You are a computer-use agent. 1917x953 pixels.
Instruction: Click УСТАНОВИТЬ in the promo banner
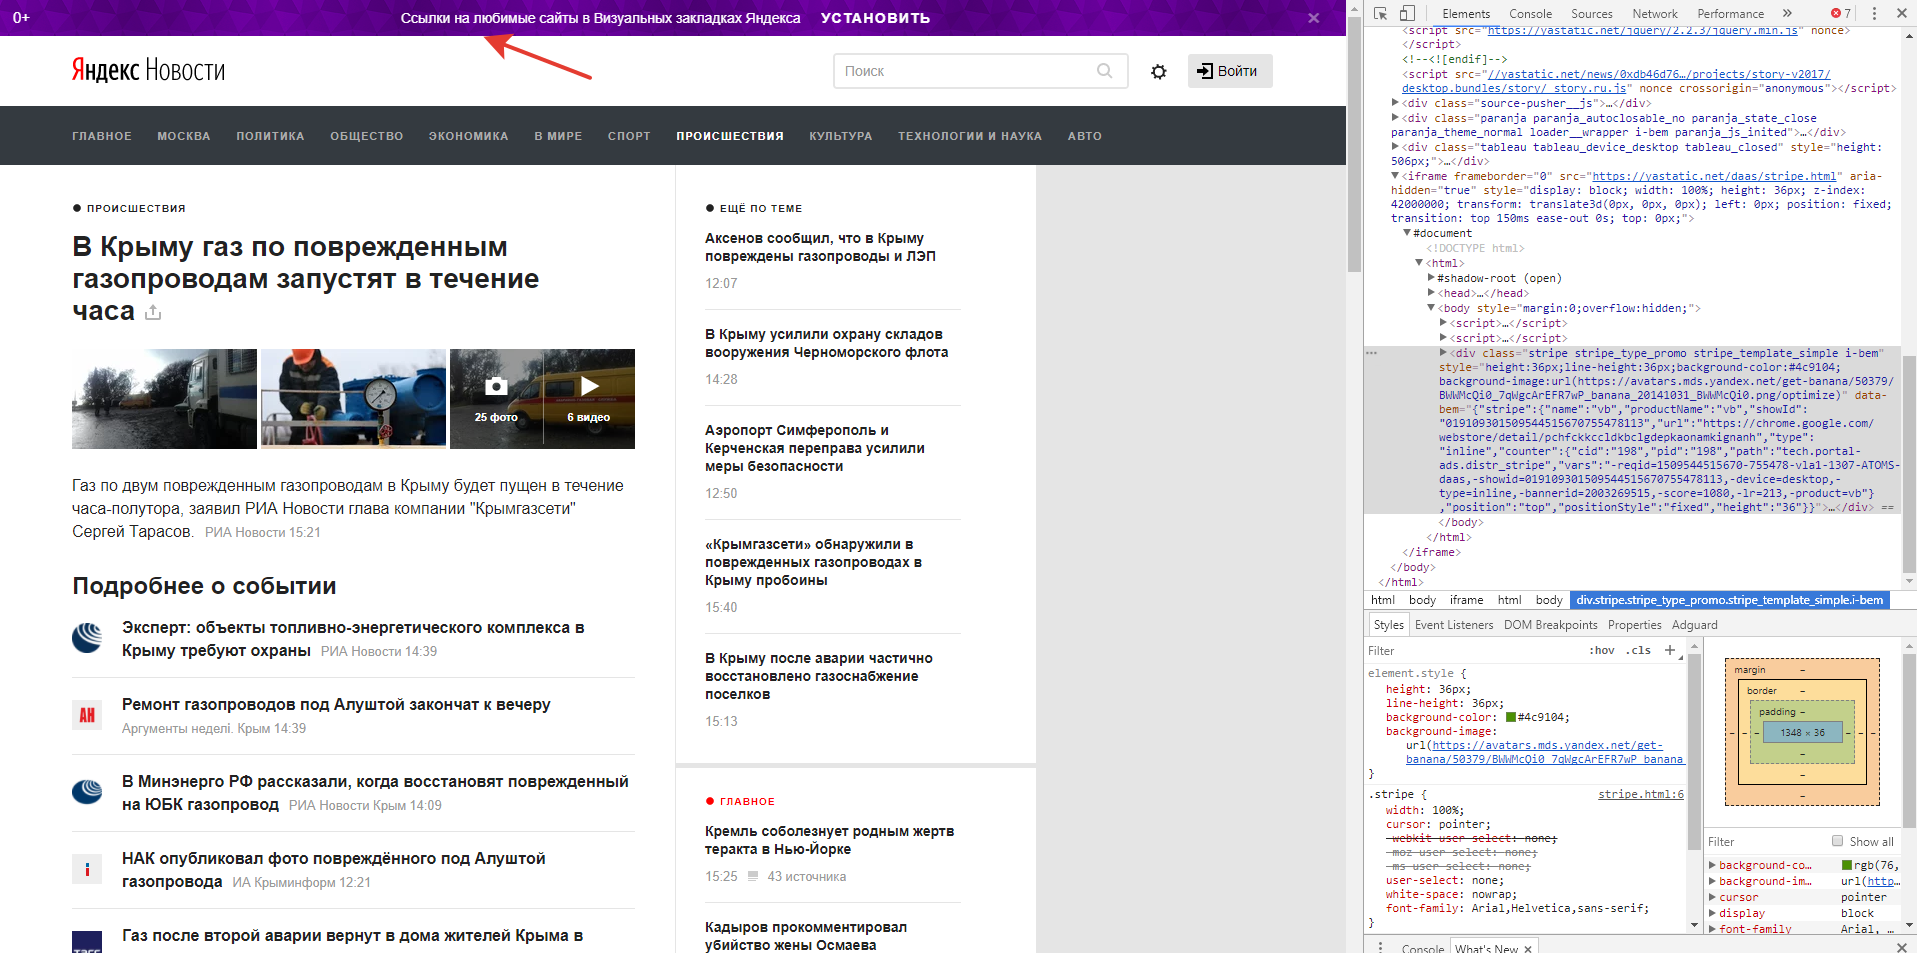coord(875,18)
